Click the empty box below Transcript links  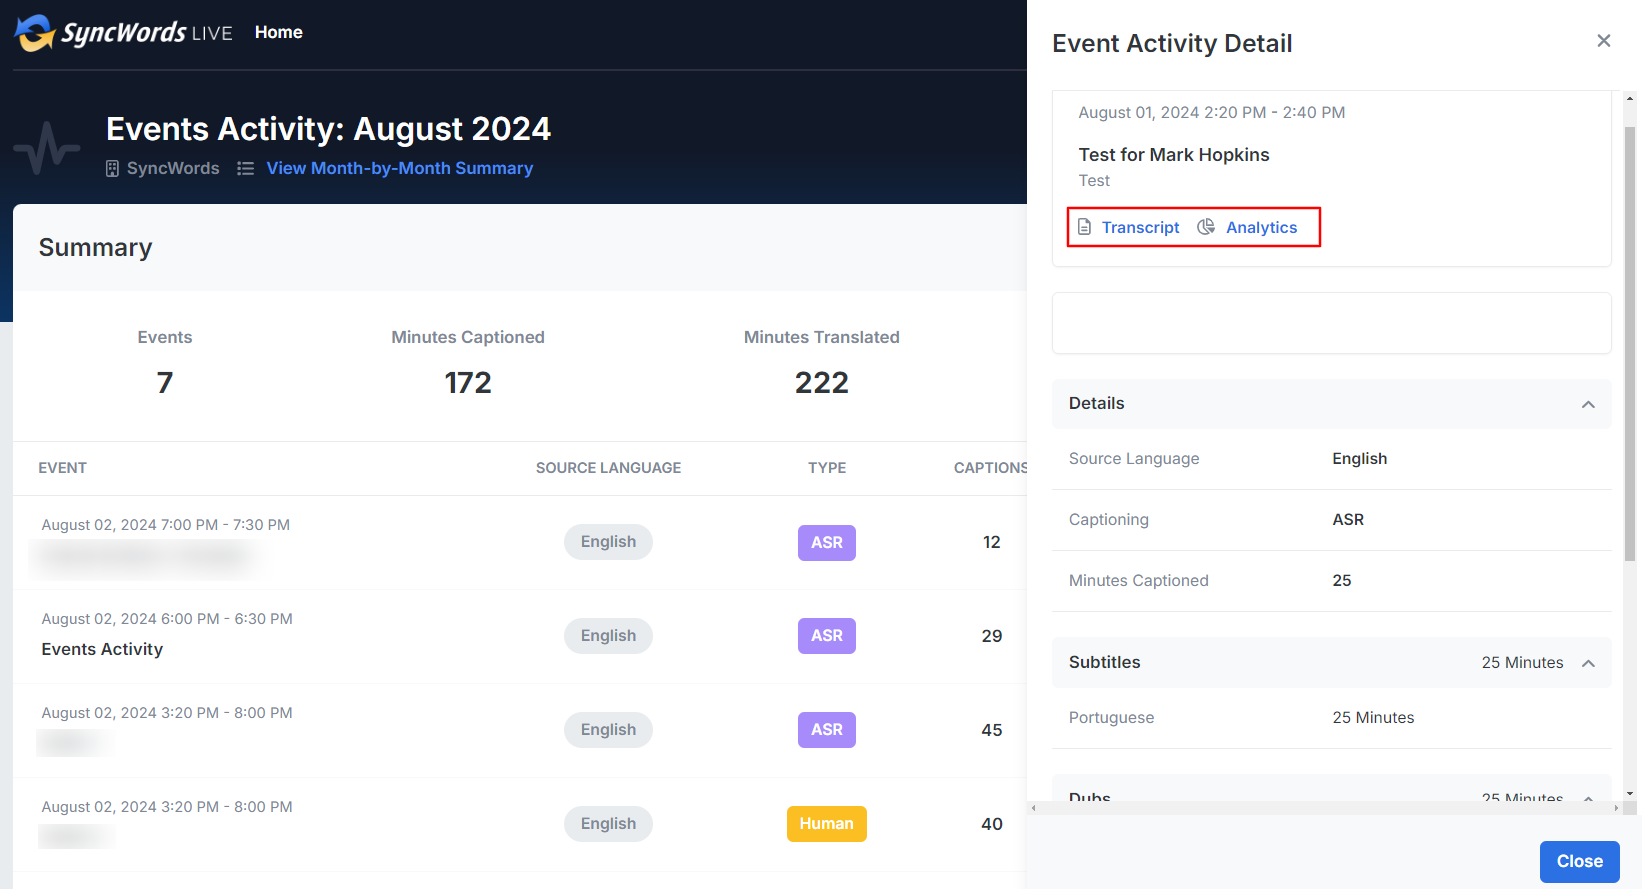pos(1332,323)
